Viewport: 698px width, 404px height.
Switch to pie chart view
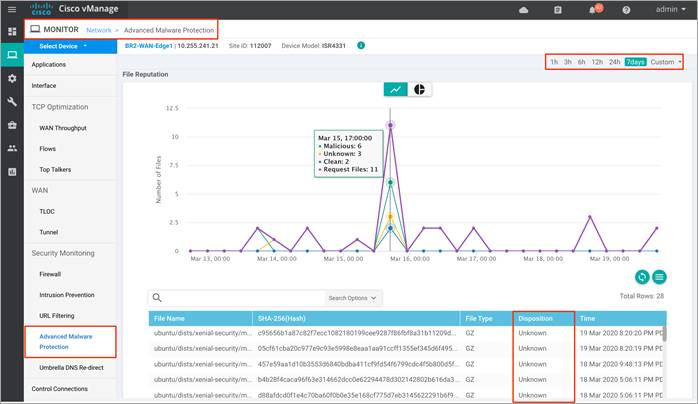point(419,89)
